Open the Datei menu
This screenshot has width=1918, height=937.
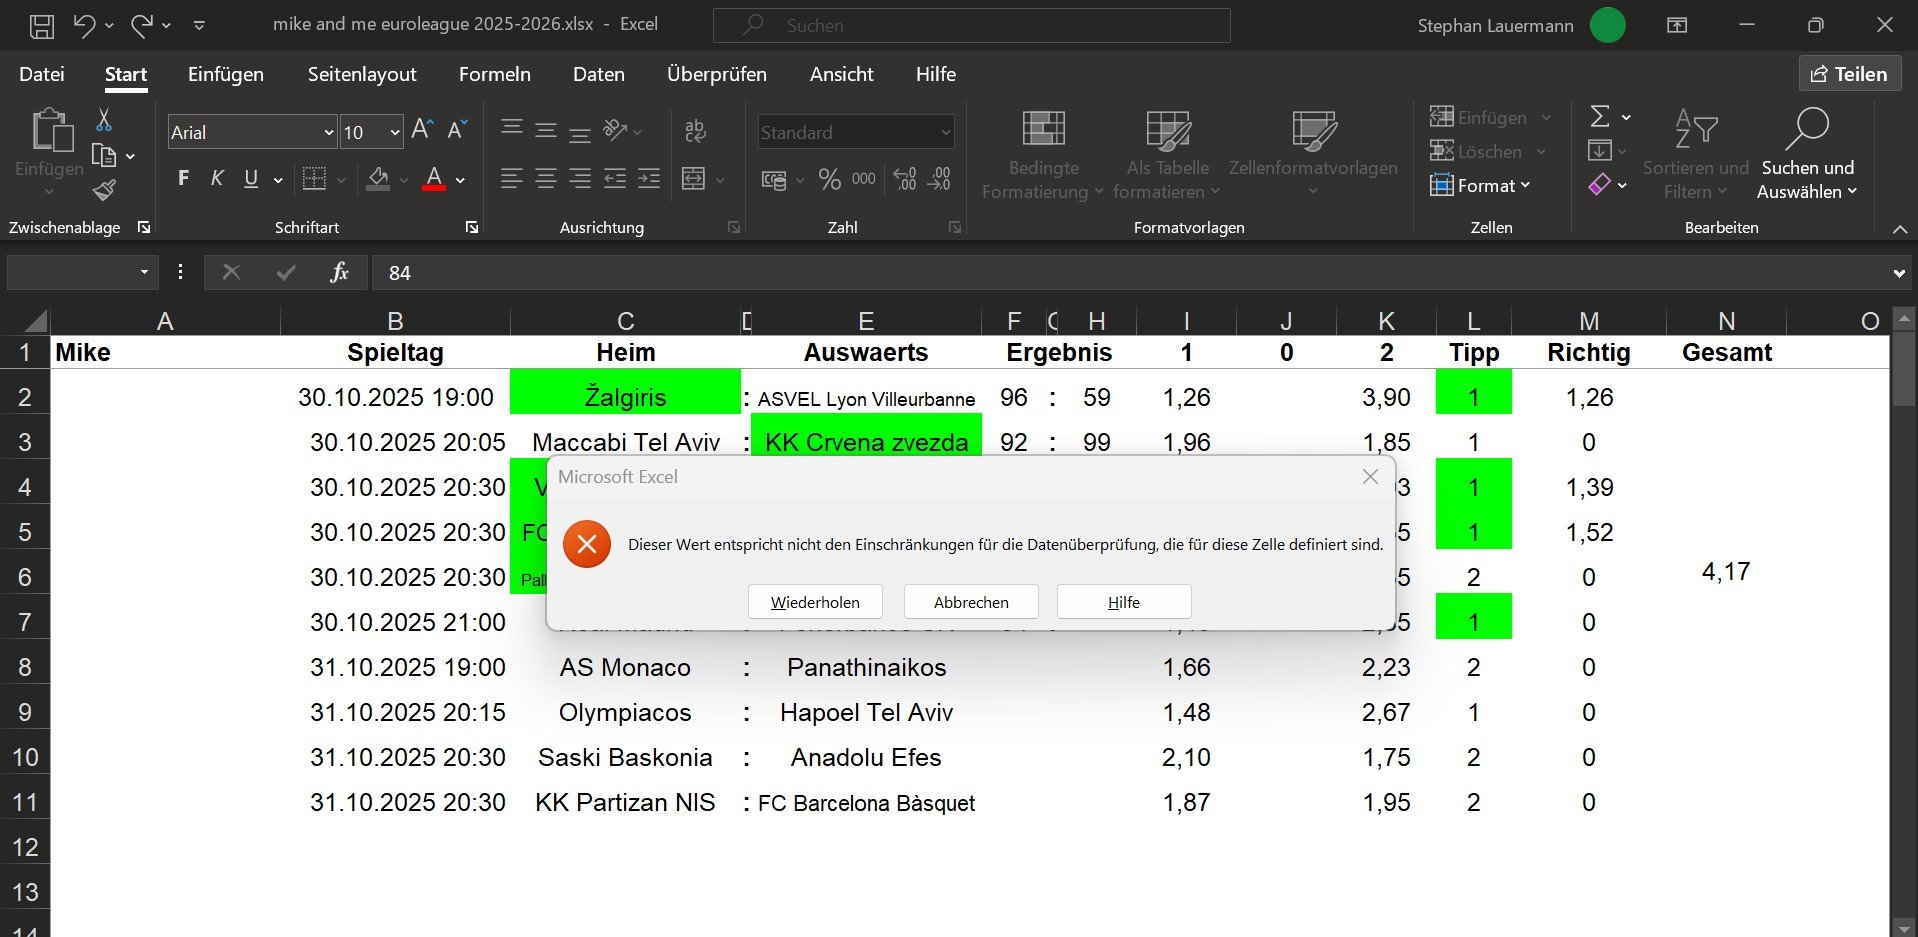click(42, 74)
